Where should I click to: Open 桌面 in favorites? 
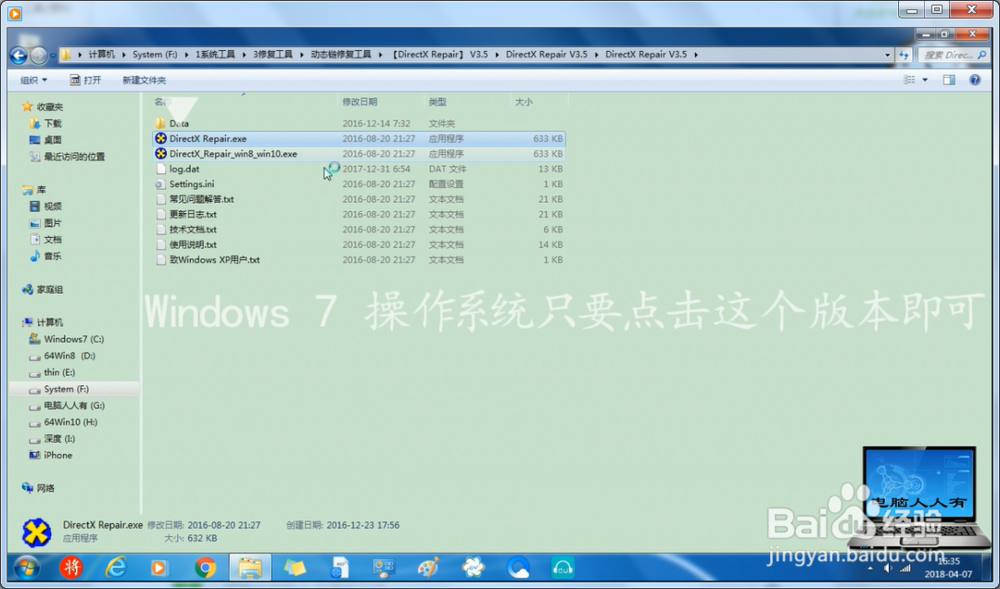[x=46, y=140]
